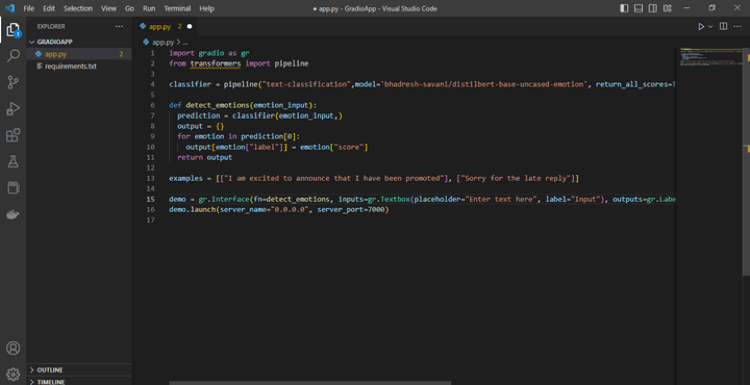This screenshot has height=385, width=750.
Task: Click the breadcrumb ellipsis after app.py
Action: click(185, 43)
